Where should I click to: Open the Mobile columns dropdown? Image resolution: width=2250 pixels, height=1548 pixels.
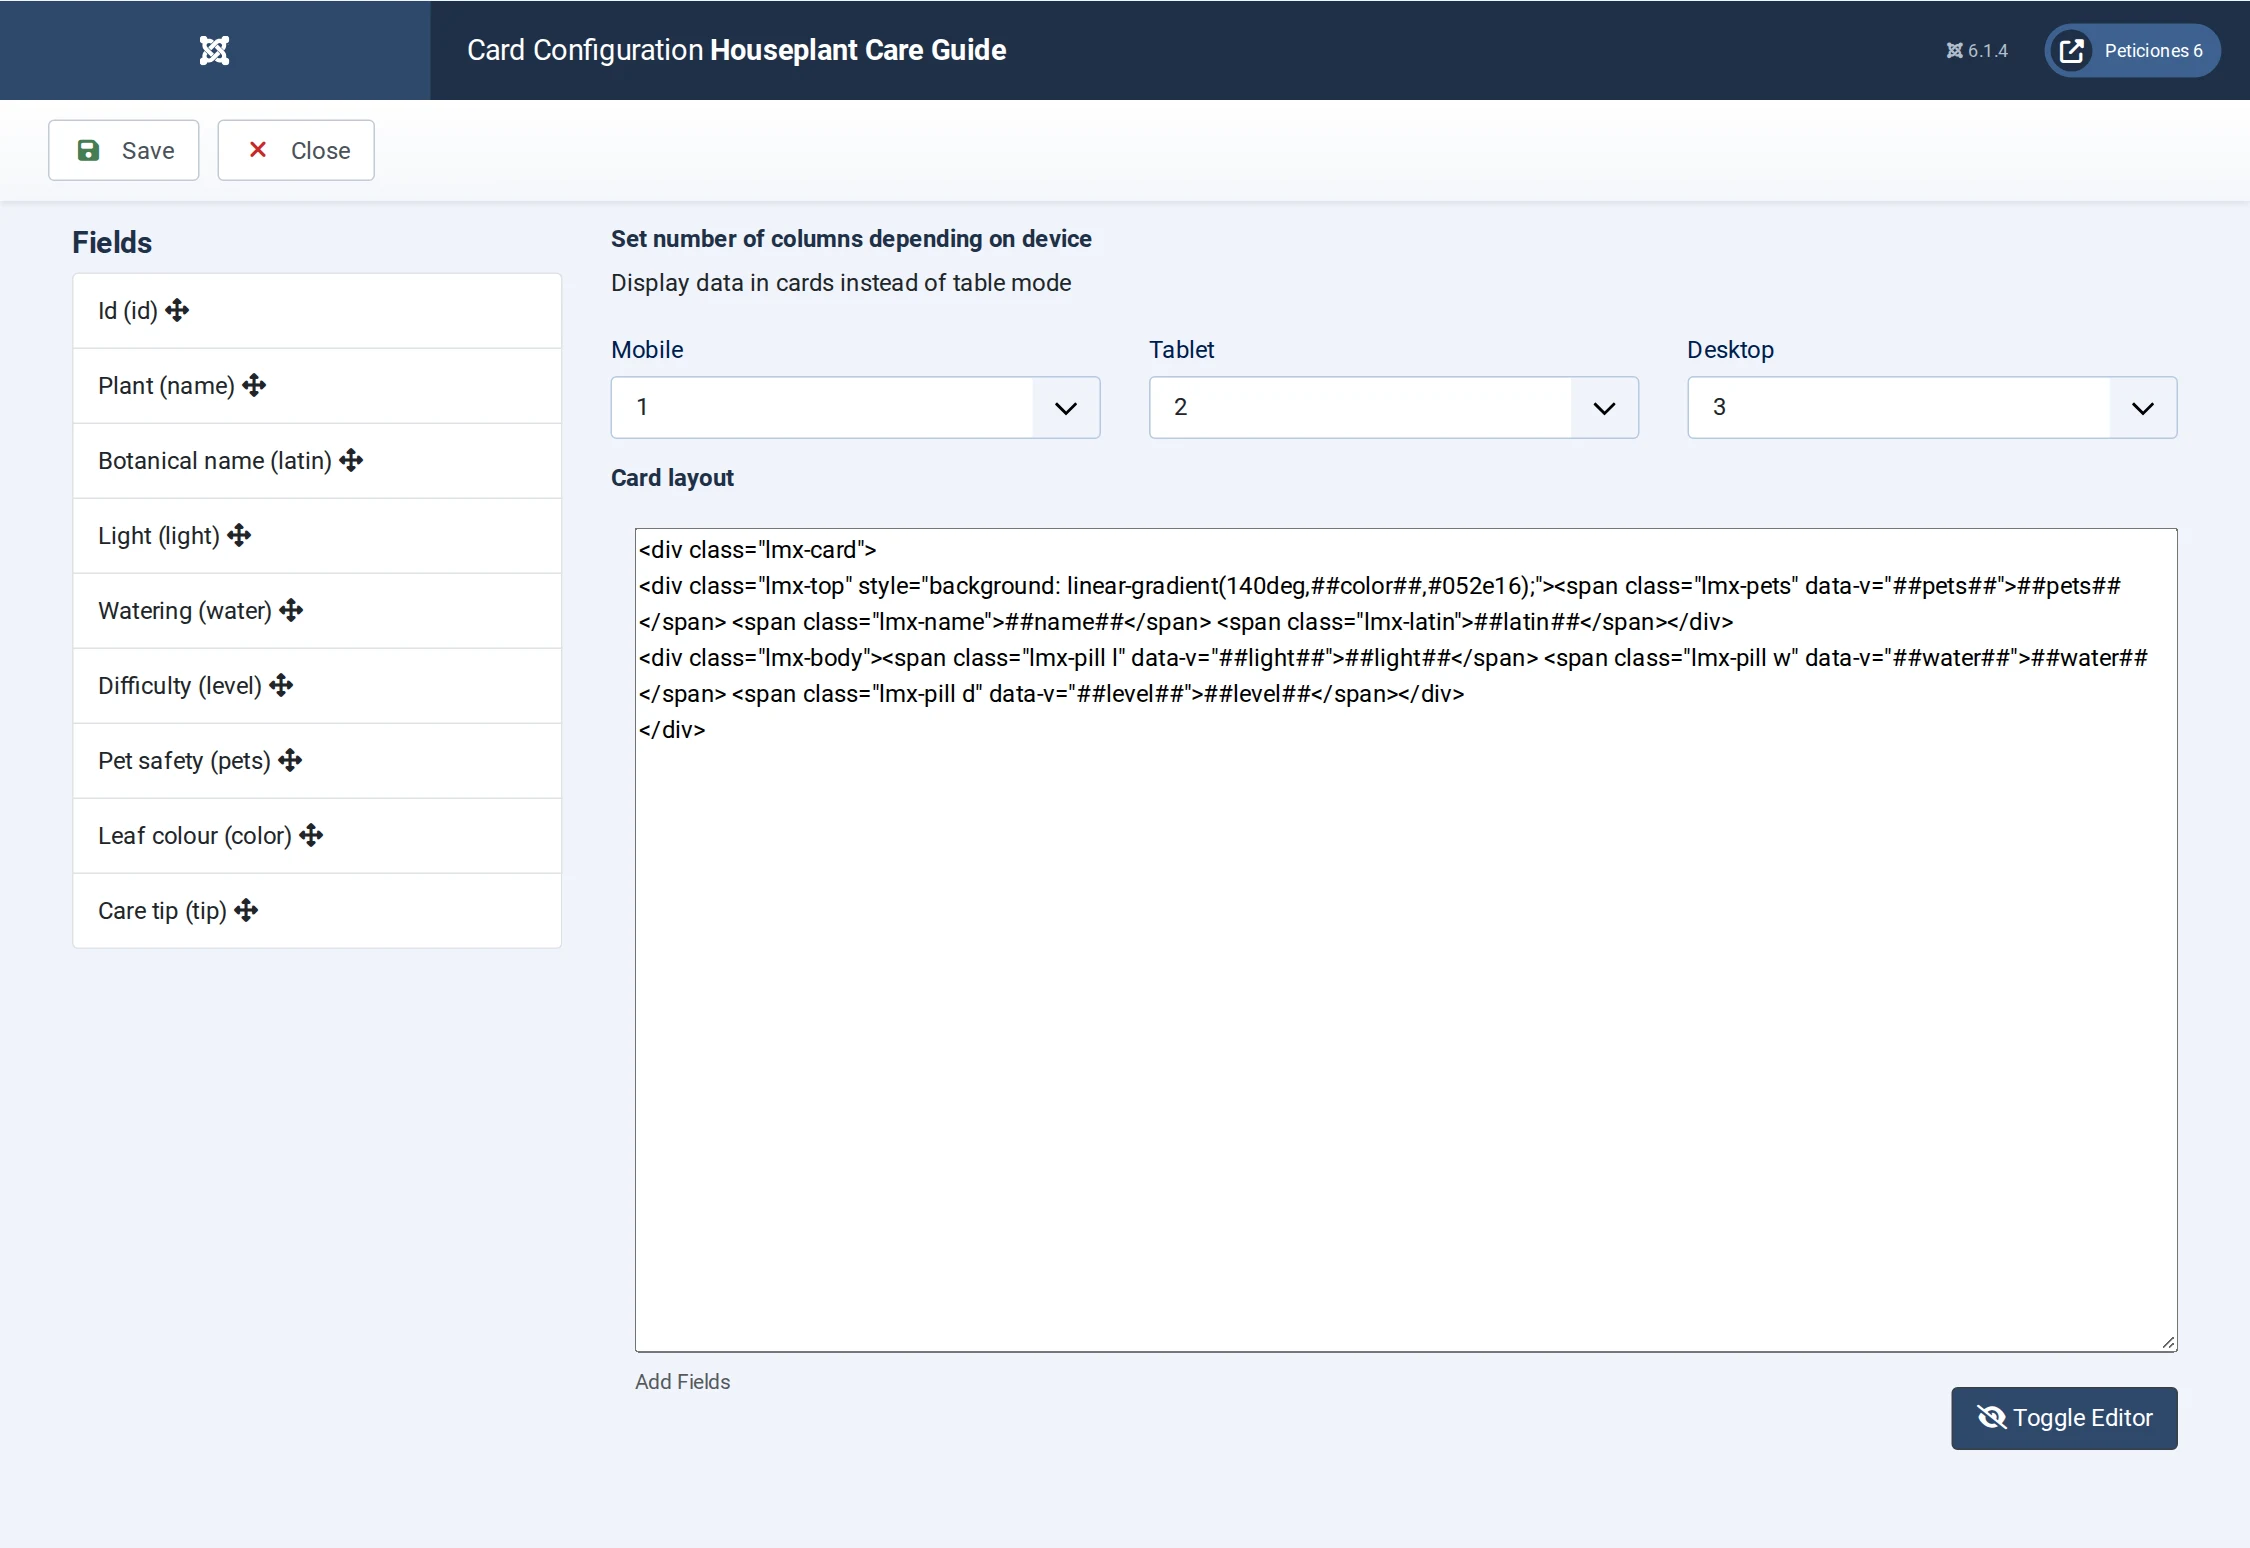855,408
